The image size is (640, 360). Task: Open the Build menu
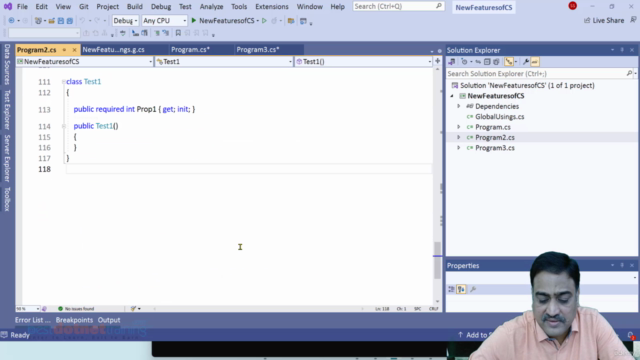pyautogui.click(x=135, y=7)
